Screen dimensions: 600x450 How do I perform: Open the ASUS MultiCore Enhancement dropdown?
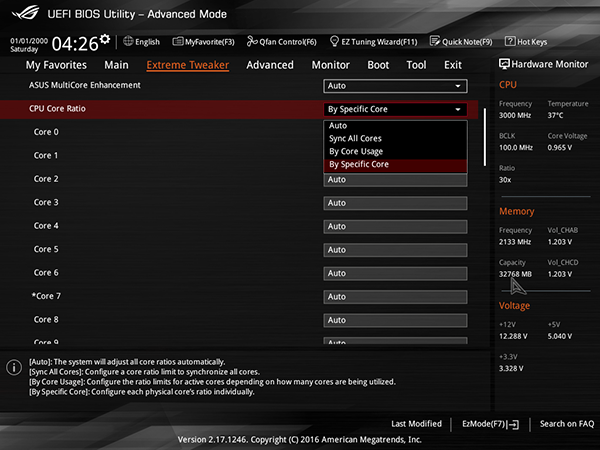(395, 86)
